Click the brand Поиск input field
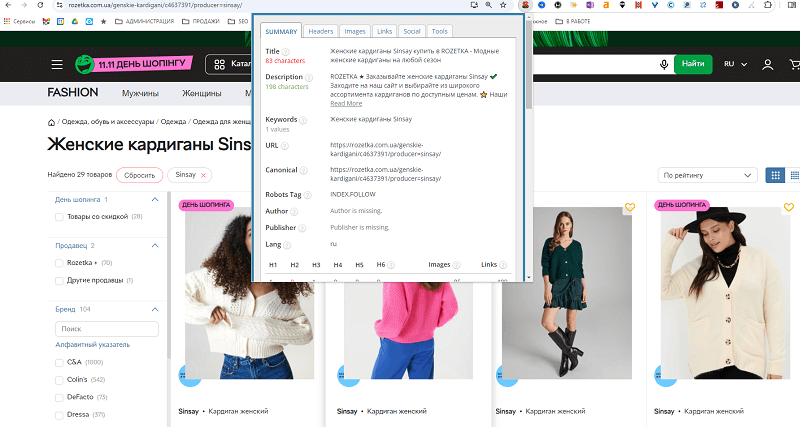800x427 pixels. [107, 329]
